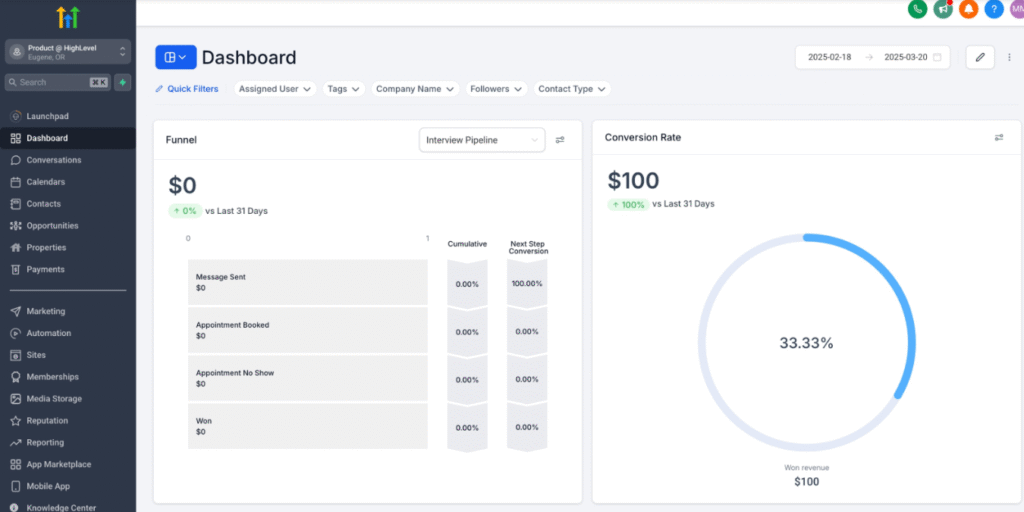Viewport: 1024px width, 512px height.
Task: Expand the Followers filter
Action: click(496, 89)
